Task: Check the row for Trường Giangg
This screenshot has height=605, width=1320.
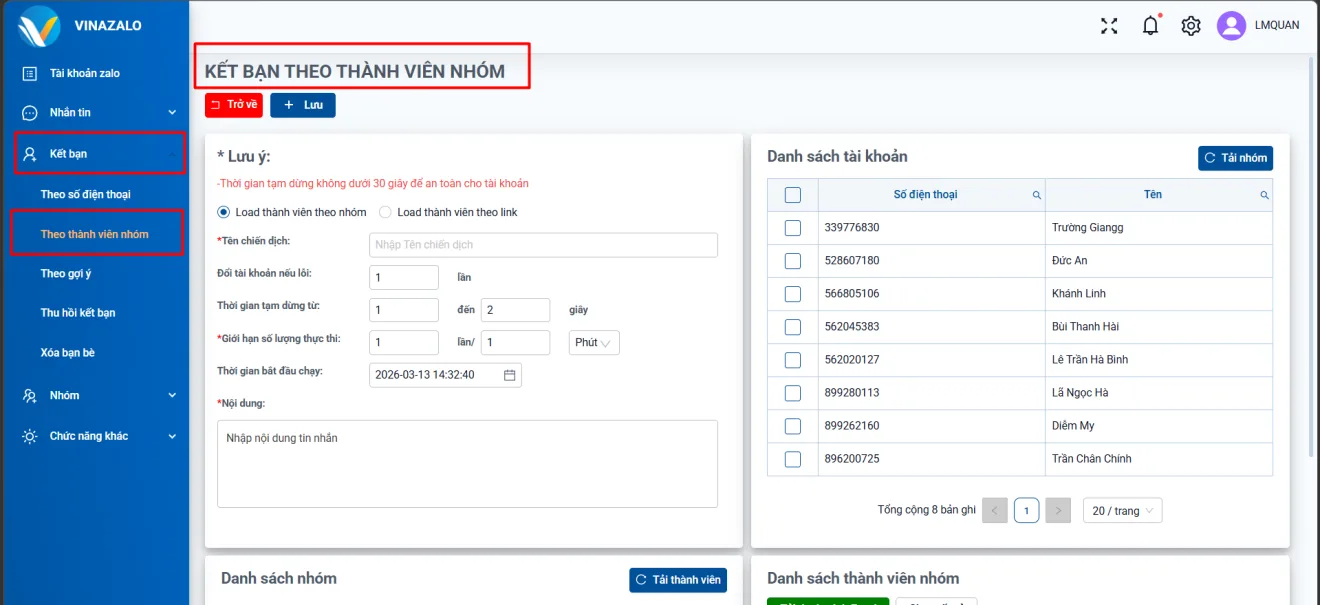Action: (792, 227)
